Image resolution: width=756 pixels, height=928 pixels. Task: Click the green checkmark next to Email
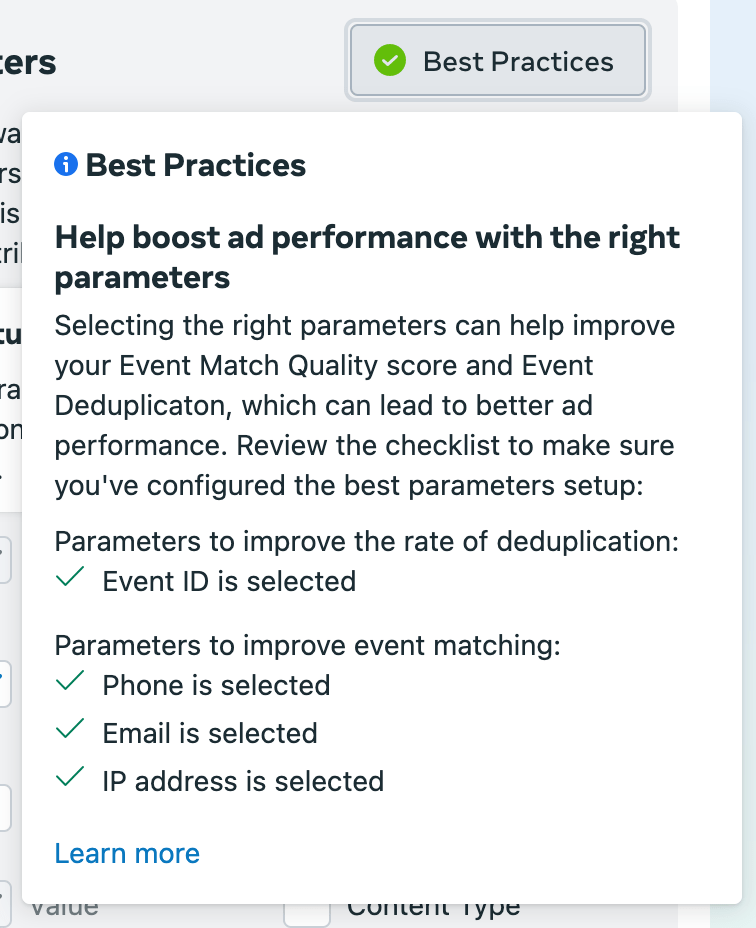[x=69, y=732]
